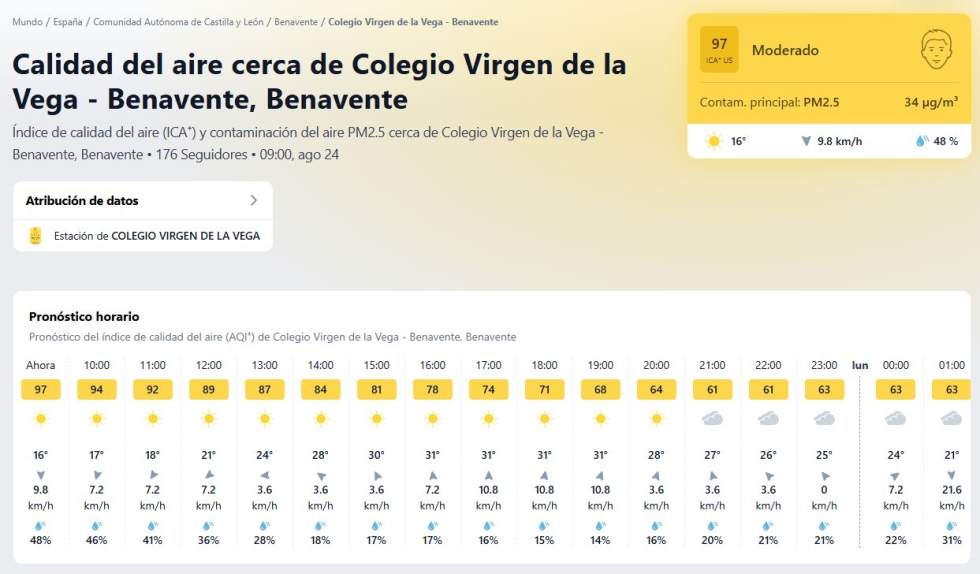Navigate to the Benavente breadcrumb
The height and width of the screenshot is (574, 980).
(x=295, y=22)
